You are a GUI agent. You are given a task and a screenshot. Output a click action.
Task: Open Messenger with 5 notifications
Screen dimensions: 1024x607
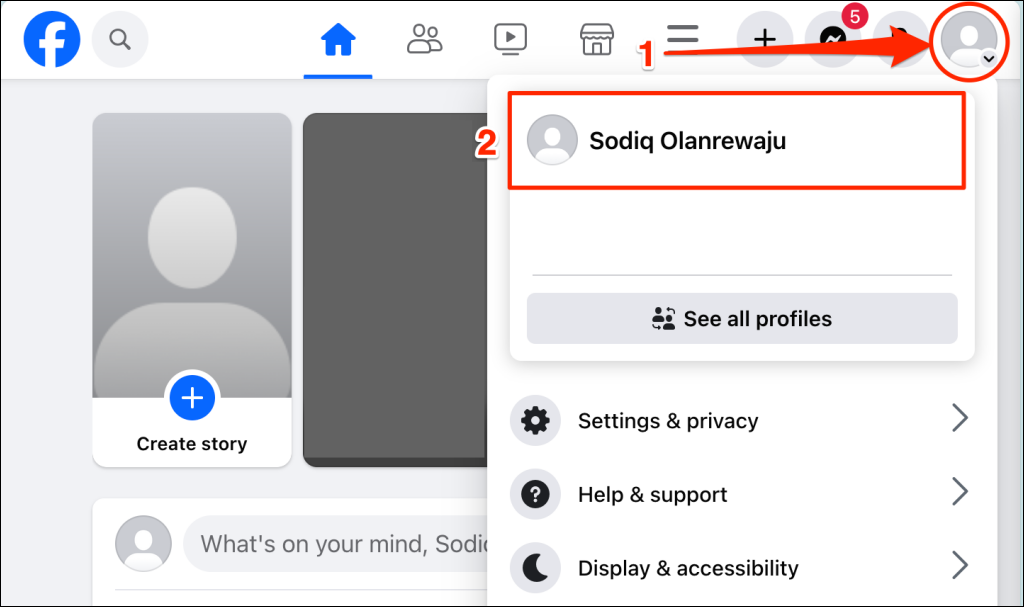pos(833,40)
